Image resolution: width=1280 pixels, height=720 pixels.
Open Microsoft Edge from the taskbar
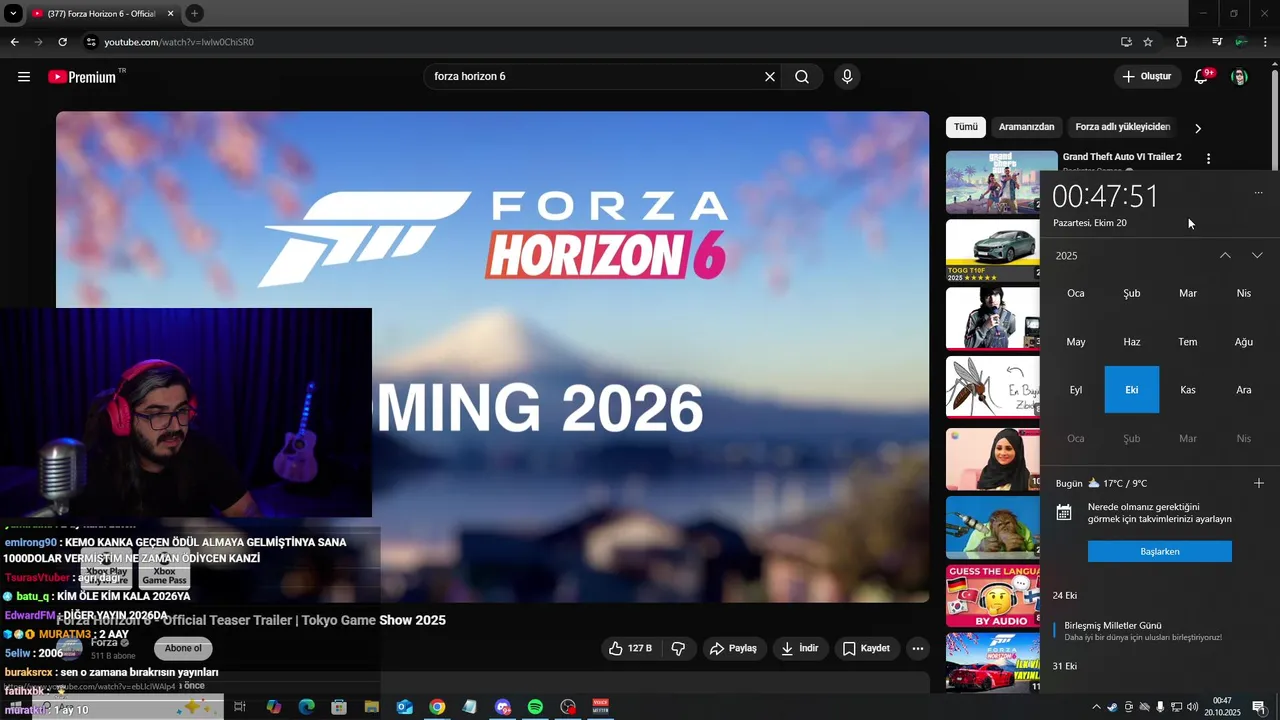coord(307,707)
